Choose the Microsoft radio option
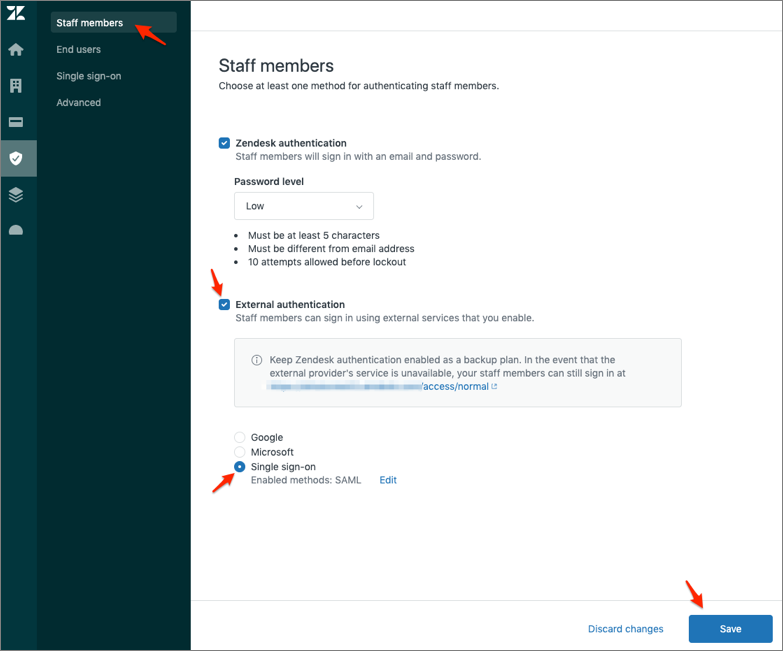Viewport: 783px width, 651px height. pyautogui.click(x=239, y=452)
